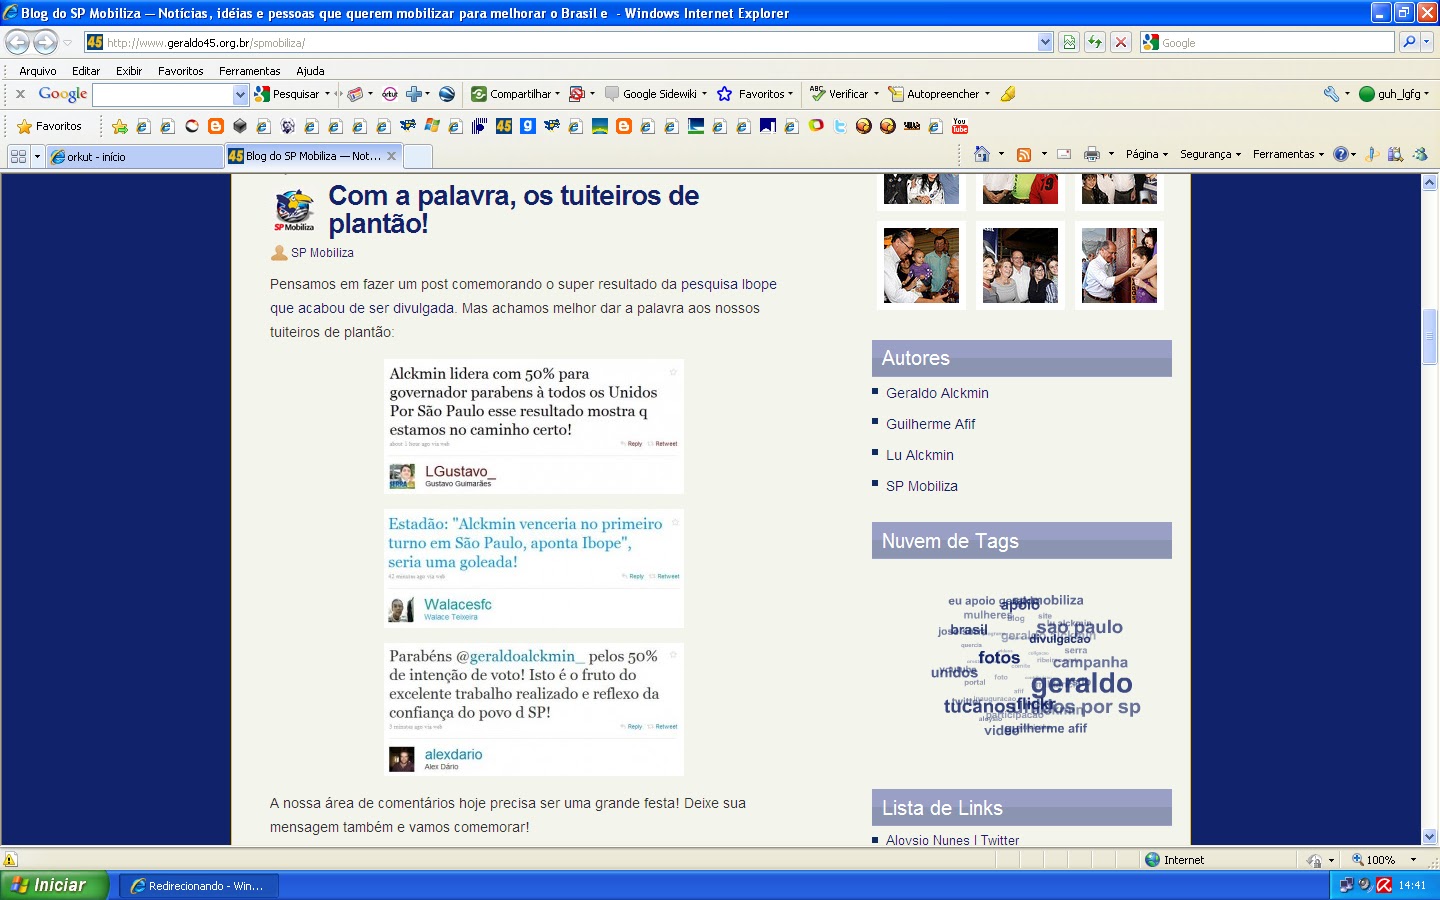Close the Blog do SP Mobiliza tab

coord(392,156)
